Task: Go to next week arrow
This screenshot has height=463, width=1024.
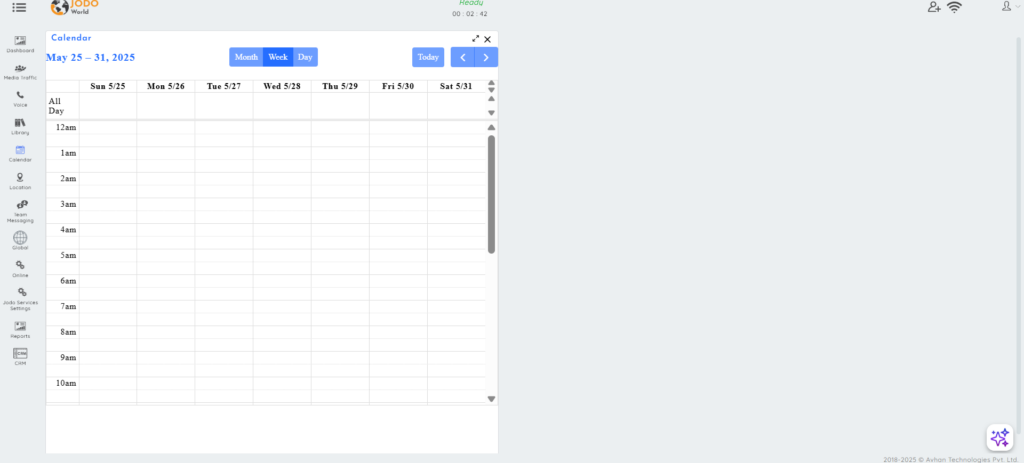Action: (486, 57)
